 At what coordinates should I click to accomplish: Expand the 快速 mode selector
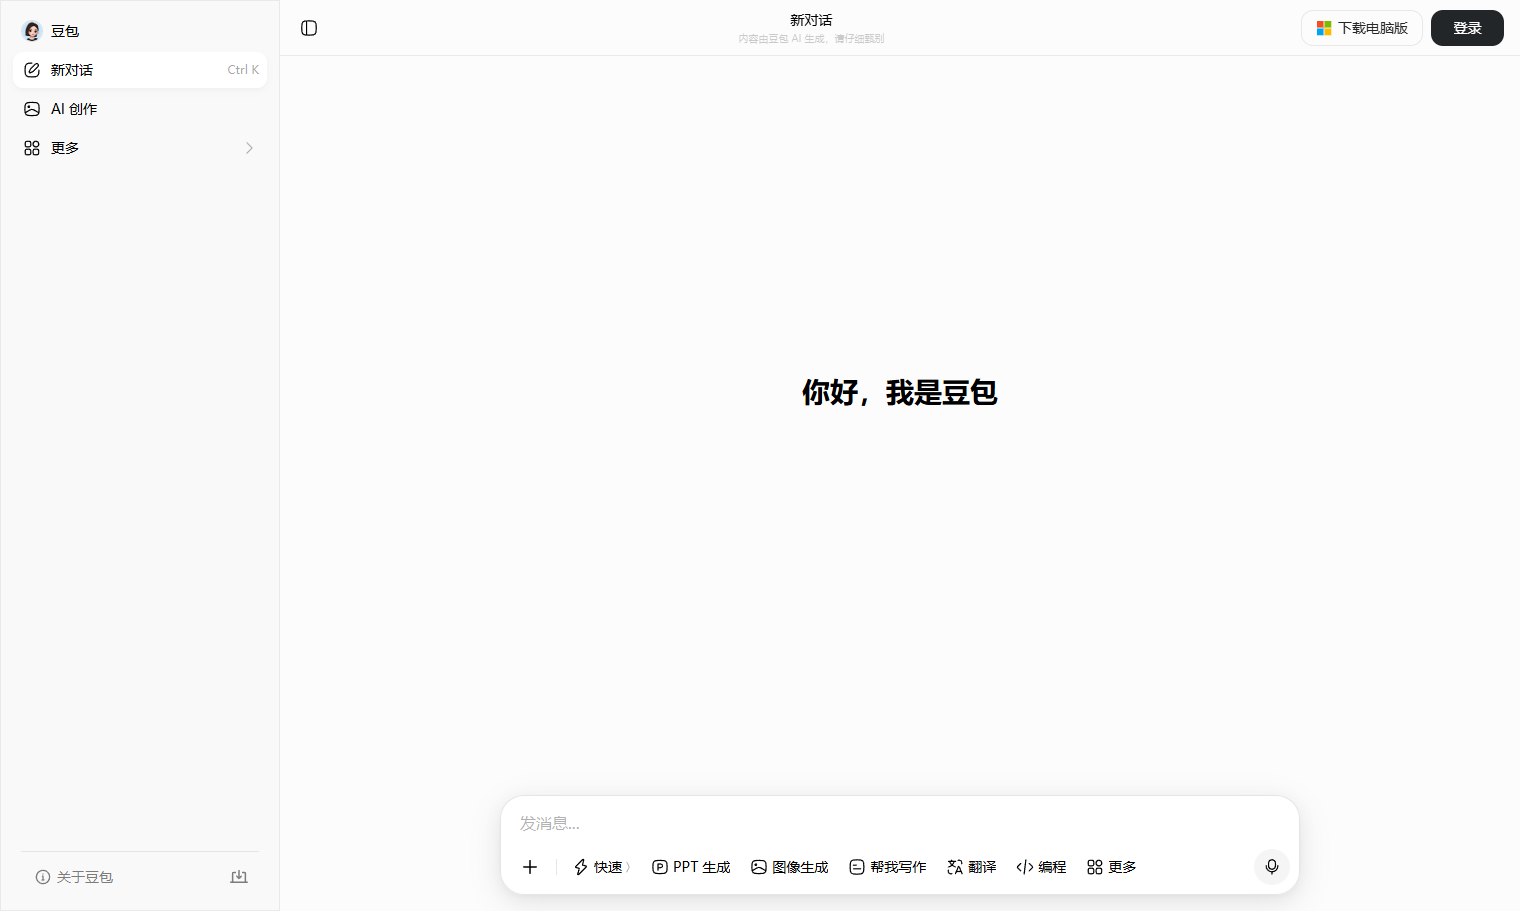pos(602,867)
